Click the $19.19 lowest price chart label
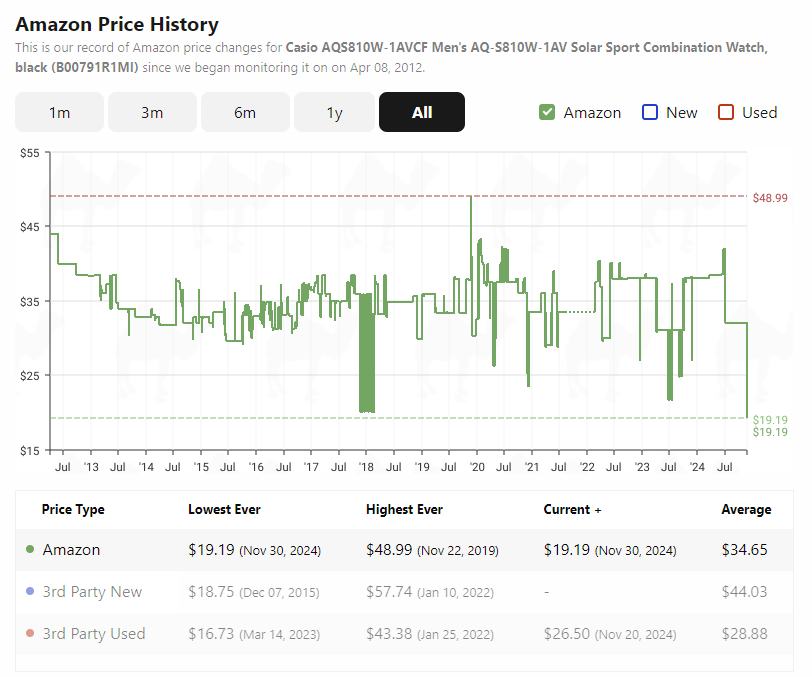The image size is (812, 677). [x=770, y=420]
